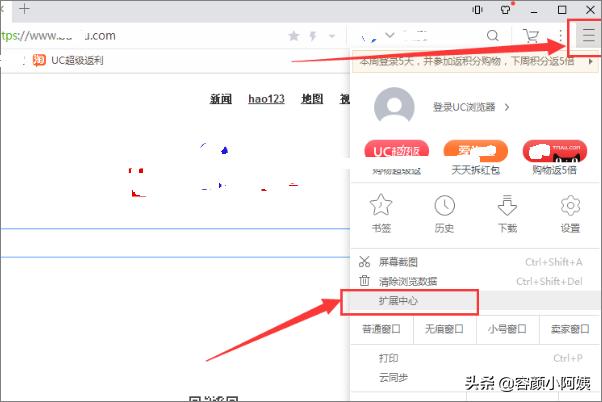Open a new 无痕窗口 incognito window
Screen dimensions: 602x402
point(444,328)
